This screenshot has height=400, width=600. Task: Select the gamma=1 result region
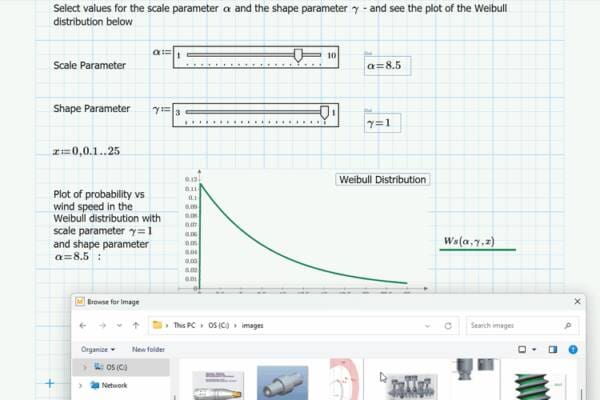pyautogui.click(x=382, y=123)
